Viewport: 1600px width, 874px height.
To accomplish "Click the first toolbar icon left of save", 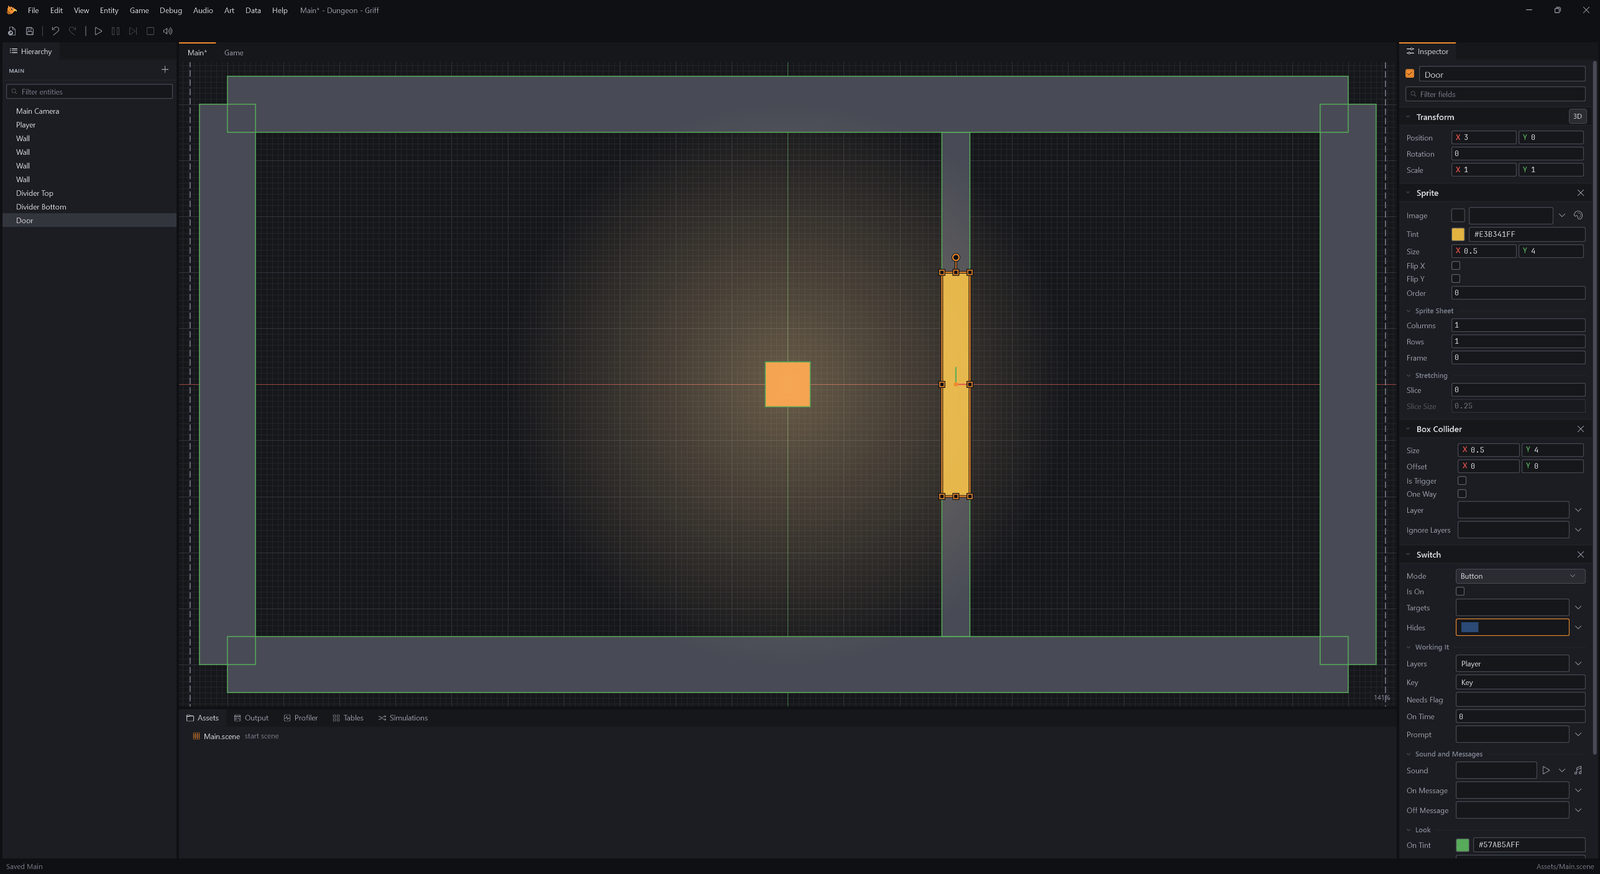I will 12,31.
